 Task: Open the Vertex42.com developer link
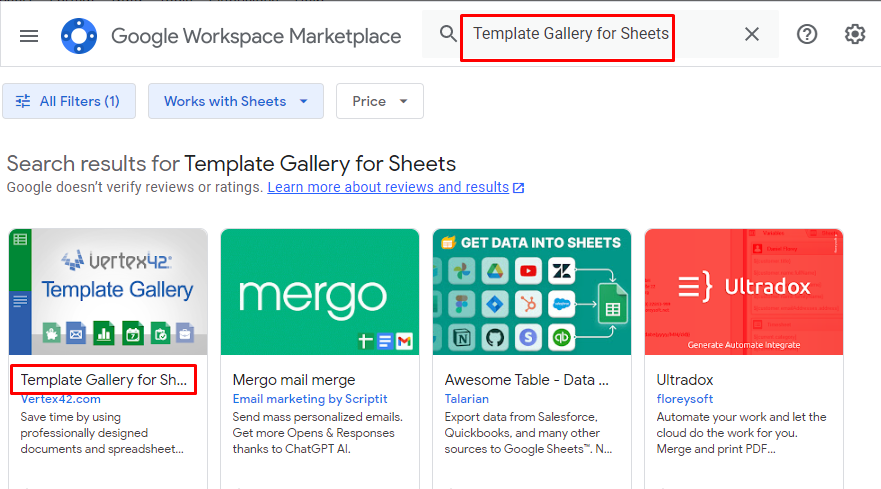point(61,399)
